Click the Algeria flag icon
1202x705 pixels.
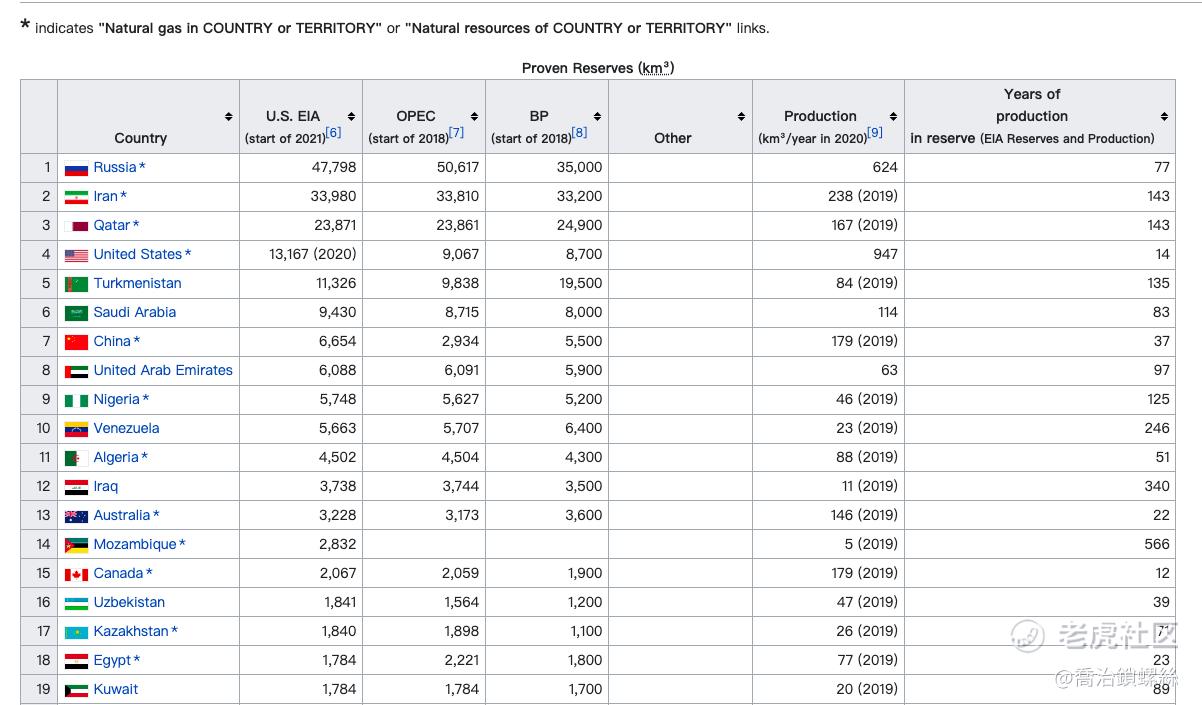[76, 458]
